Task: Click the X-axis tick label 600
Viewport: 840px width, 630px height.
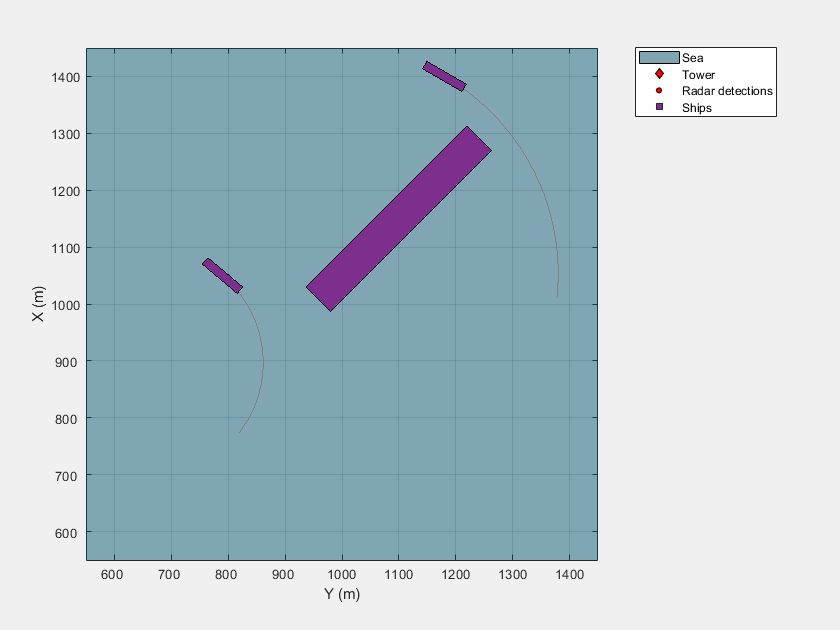Action: [66, 533]
